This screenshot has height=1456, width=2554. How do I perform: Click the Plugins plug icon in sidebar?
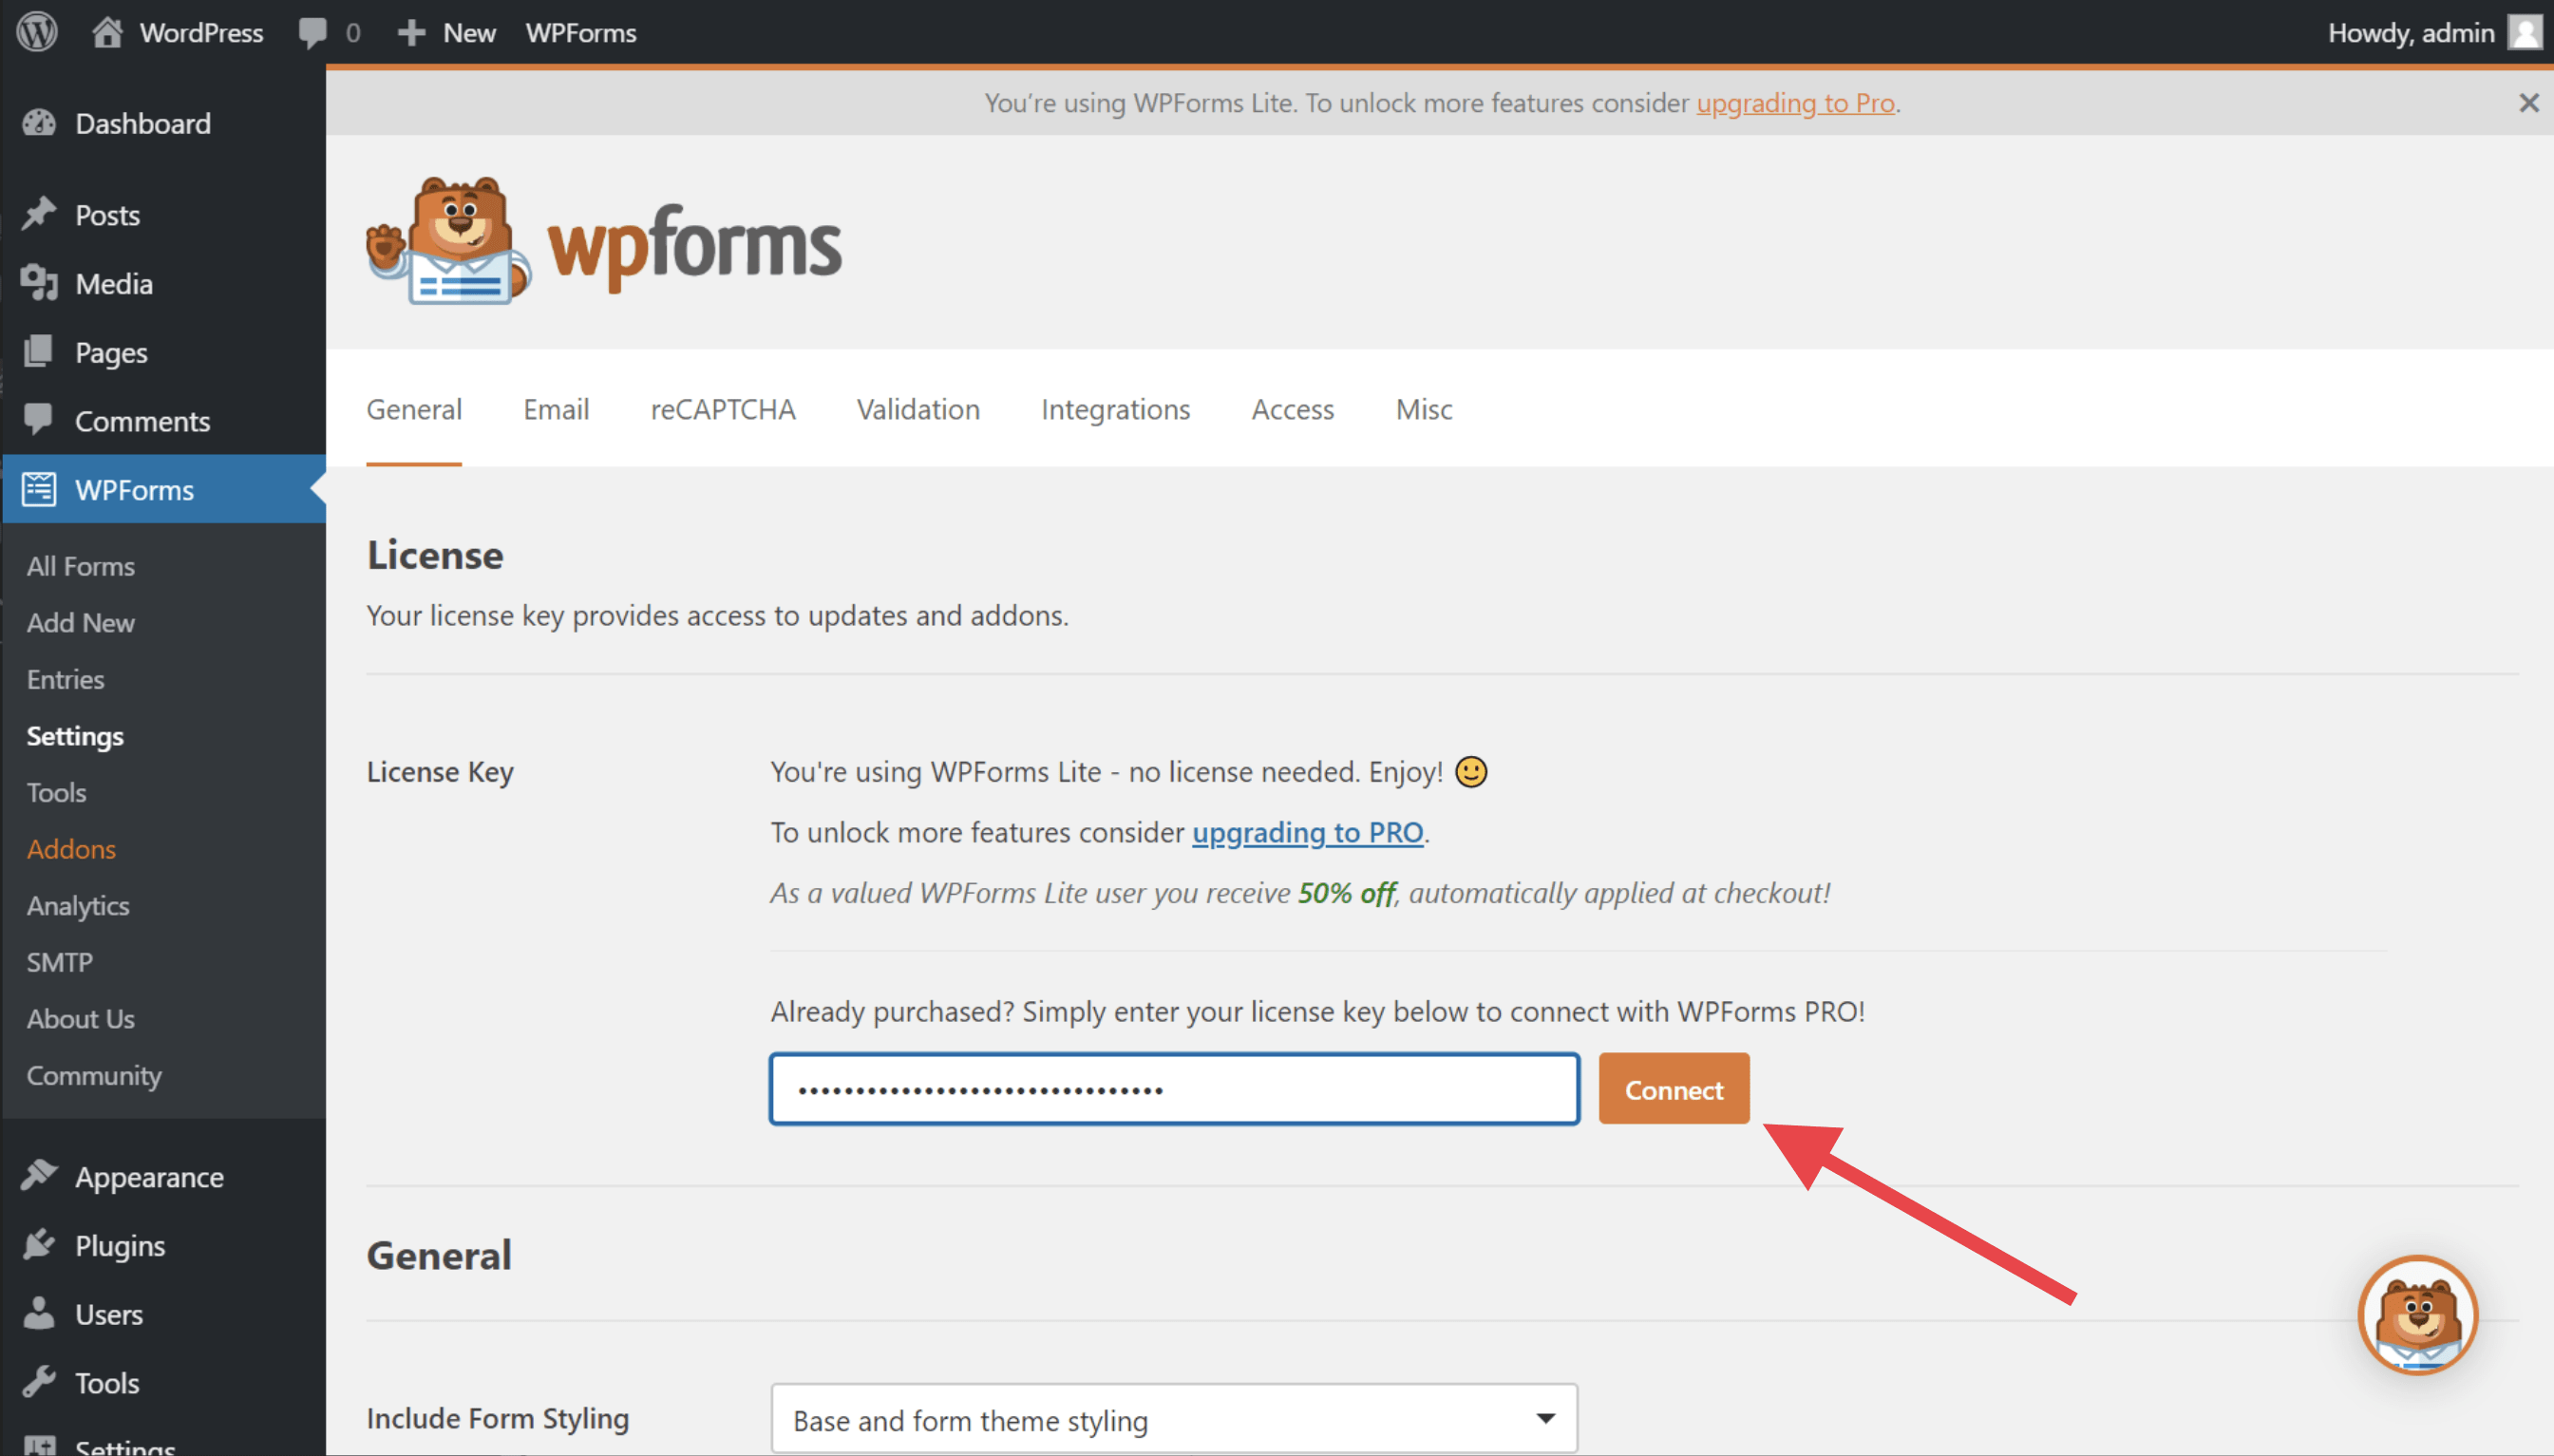[40, 1245]
